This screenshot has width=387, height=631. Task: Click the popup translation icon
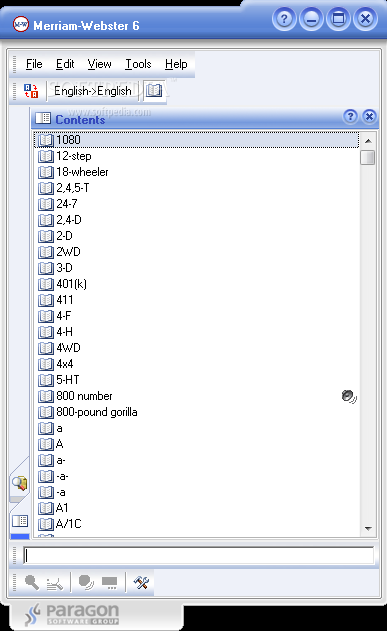pyautogui.click(x=109, y=582)
